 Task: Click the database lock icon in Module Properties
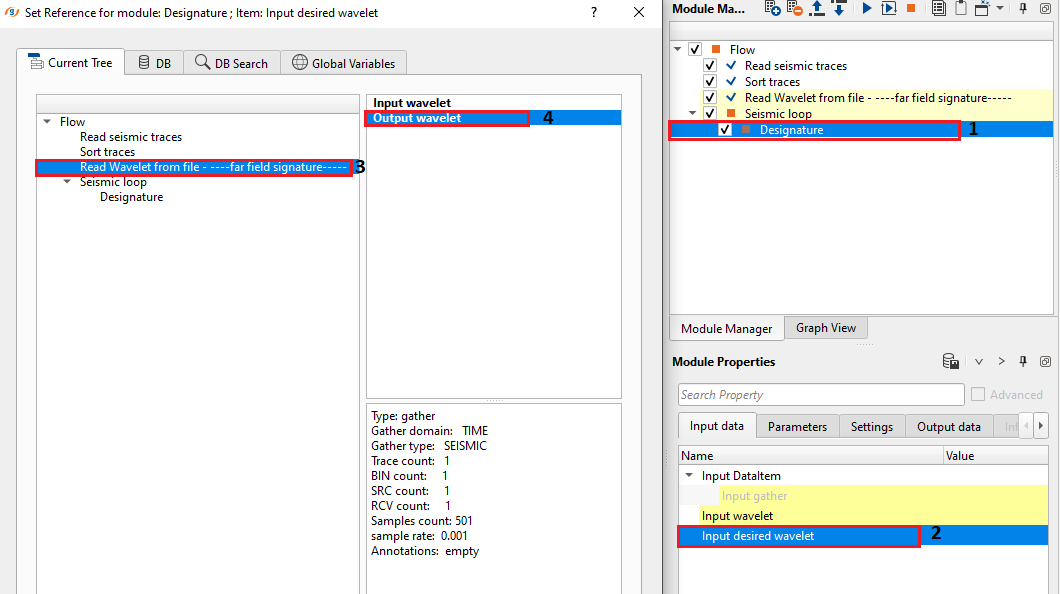pos(951,362)
